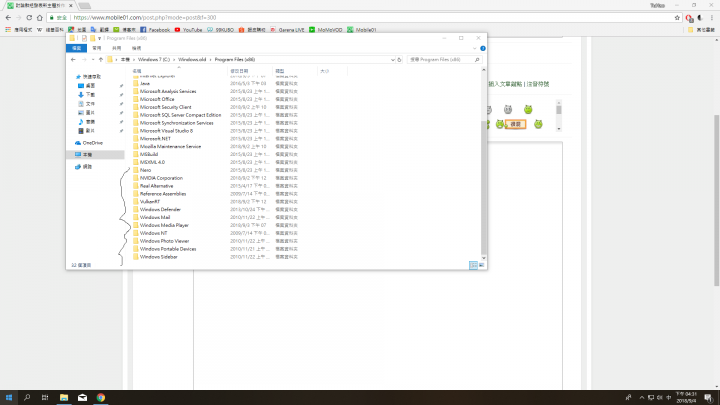This screenshot has width=720, height=405.
Task: Open the Quick Access Toolbar customize dropdown
Action: pyautogui.click(x=100, y=39)
